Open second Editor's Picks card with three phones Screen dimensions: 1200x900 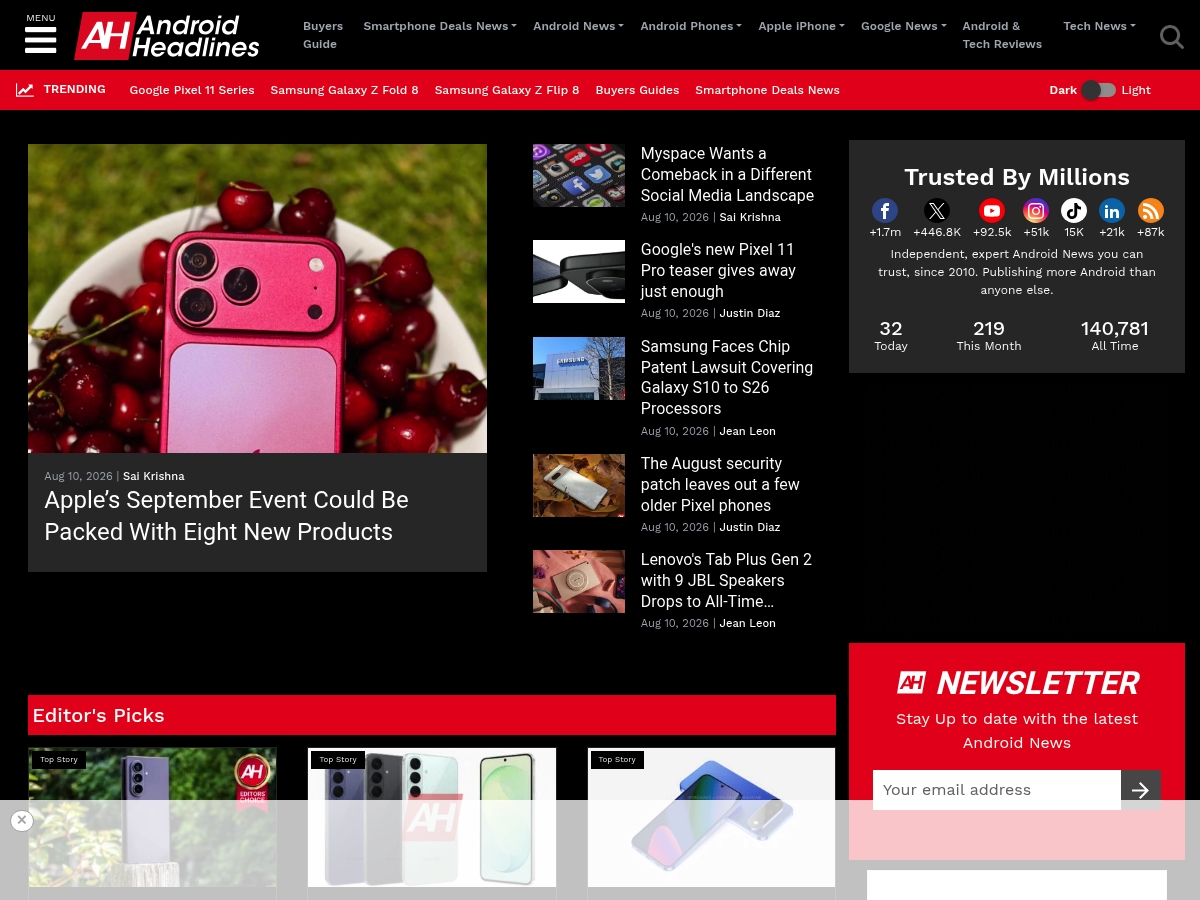tap(432, 817)
